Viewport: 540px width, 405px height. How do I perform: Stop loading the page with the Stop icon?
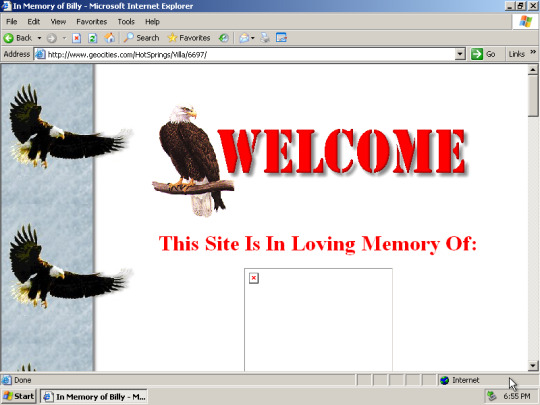pyautogui.click(x=76, y=38)
